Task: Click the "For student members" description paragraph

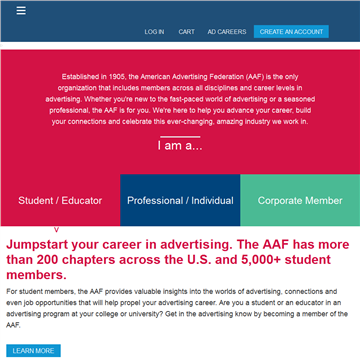Action: tap(177, 308)
